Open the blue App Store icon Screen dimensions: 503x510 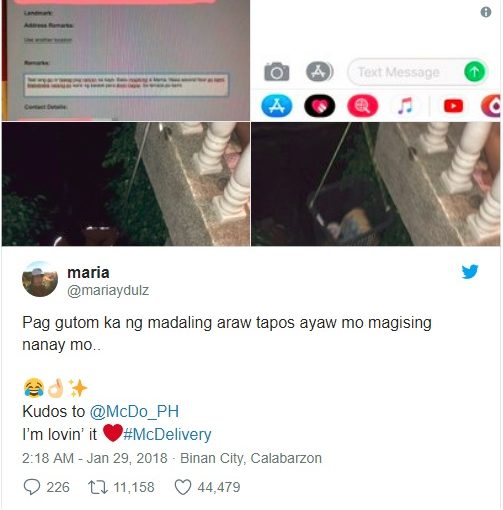(x=277, y=106)
